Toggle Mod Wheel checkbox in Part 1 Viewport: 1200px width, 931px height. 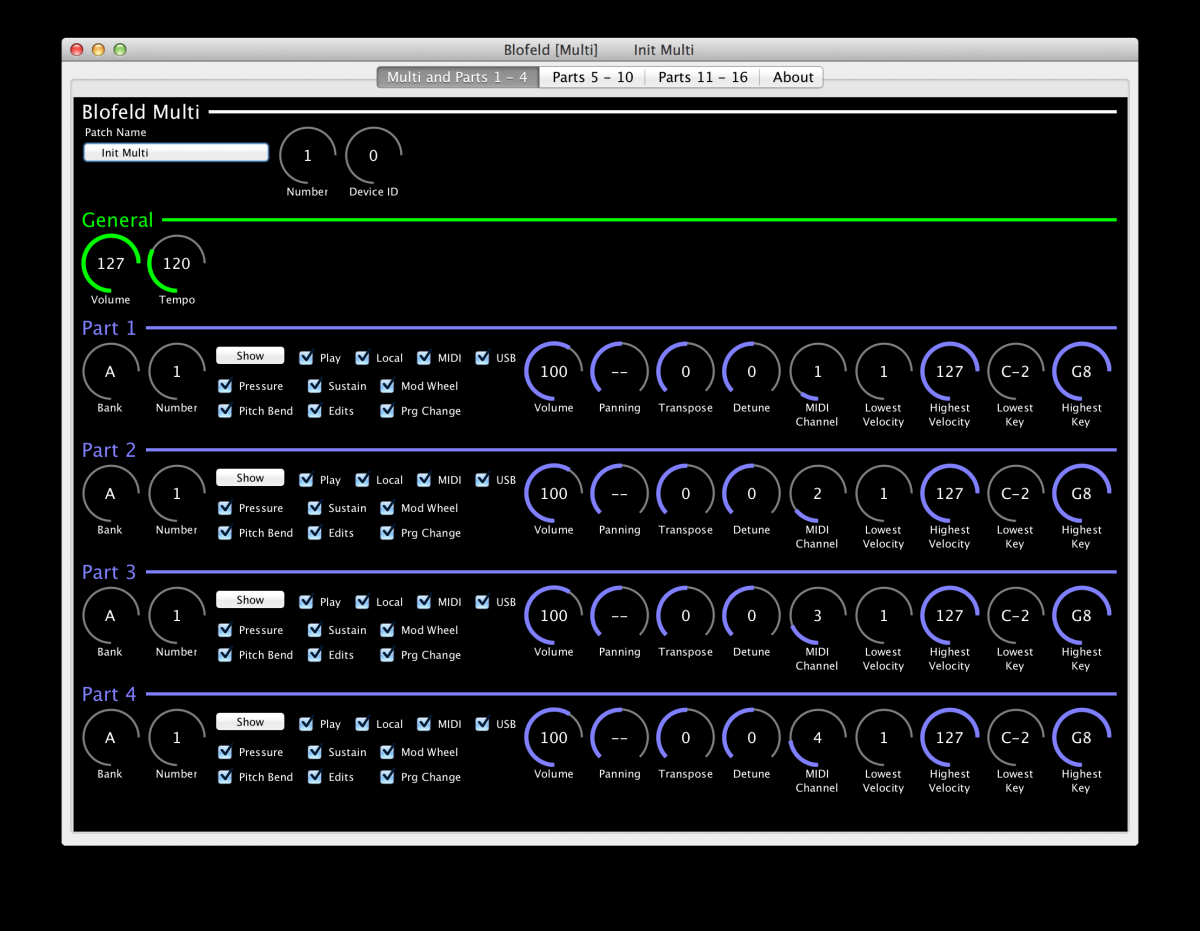click(x=387, y=386)
